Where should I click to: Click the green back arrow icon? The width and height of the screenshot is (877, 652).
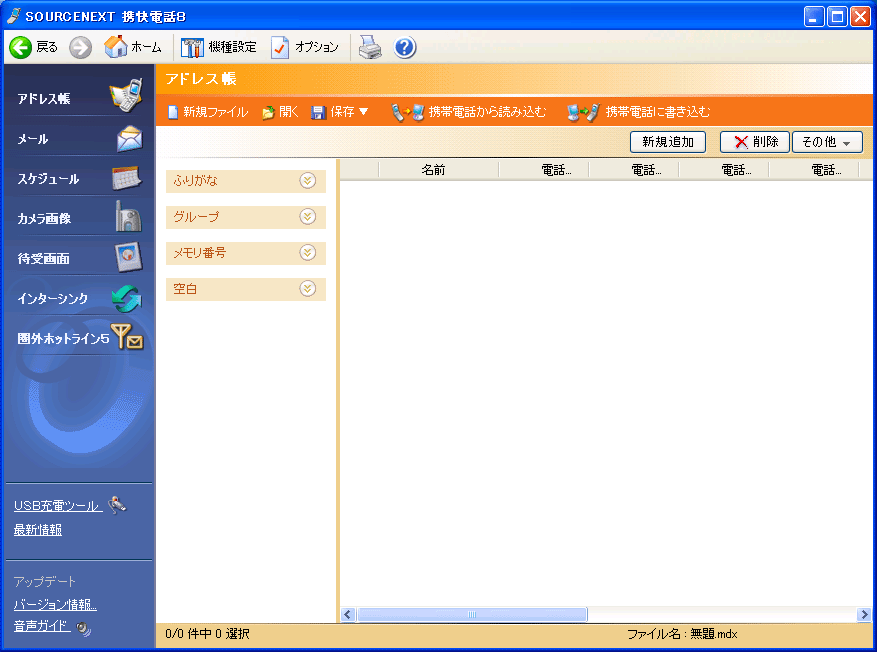coord(21,48)
